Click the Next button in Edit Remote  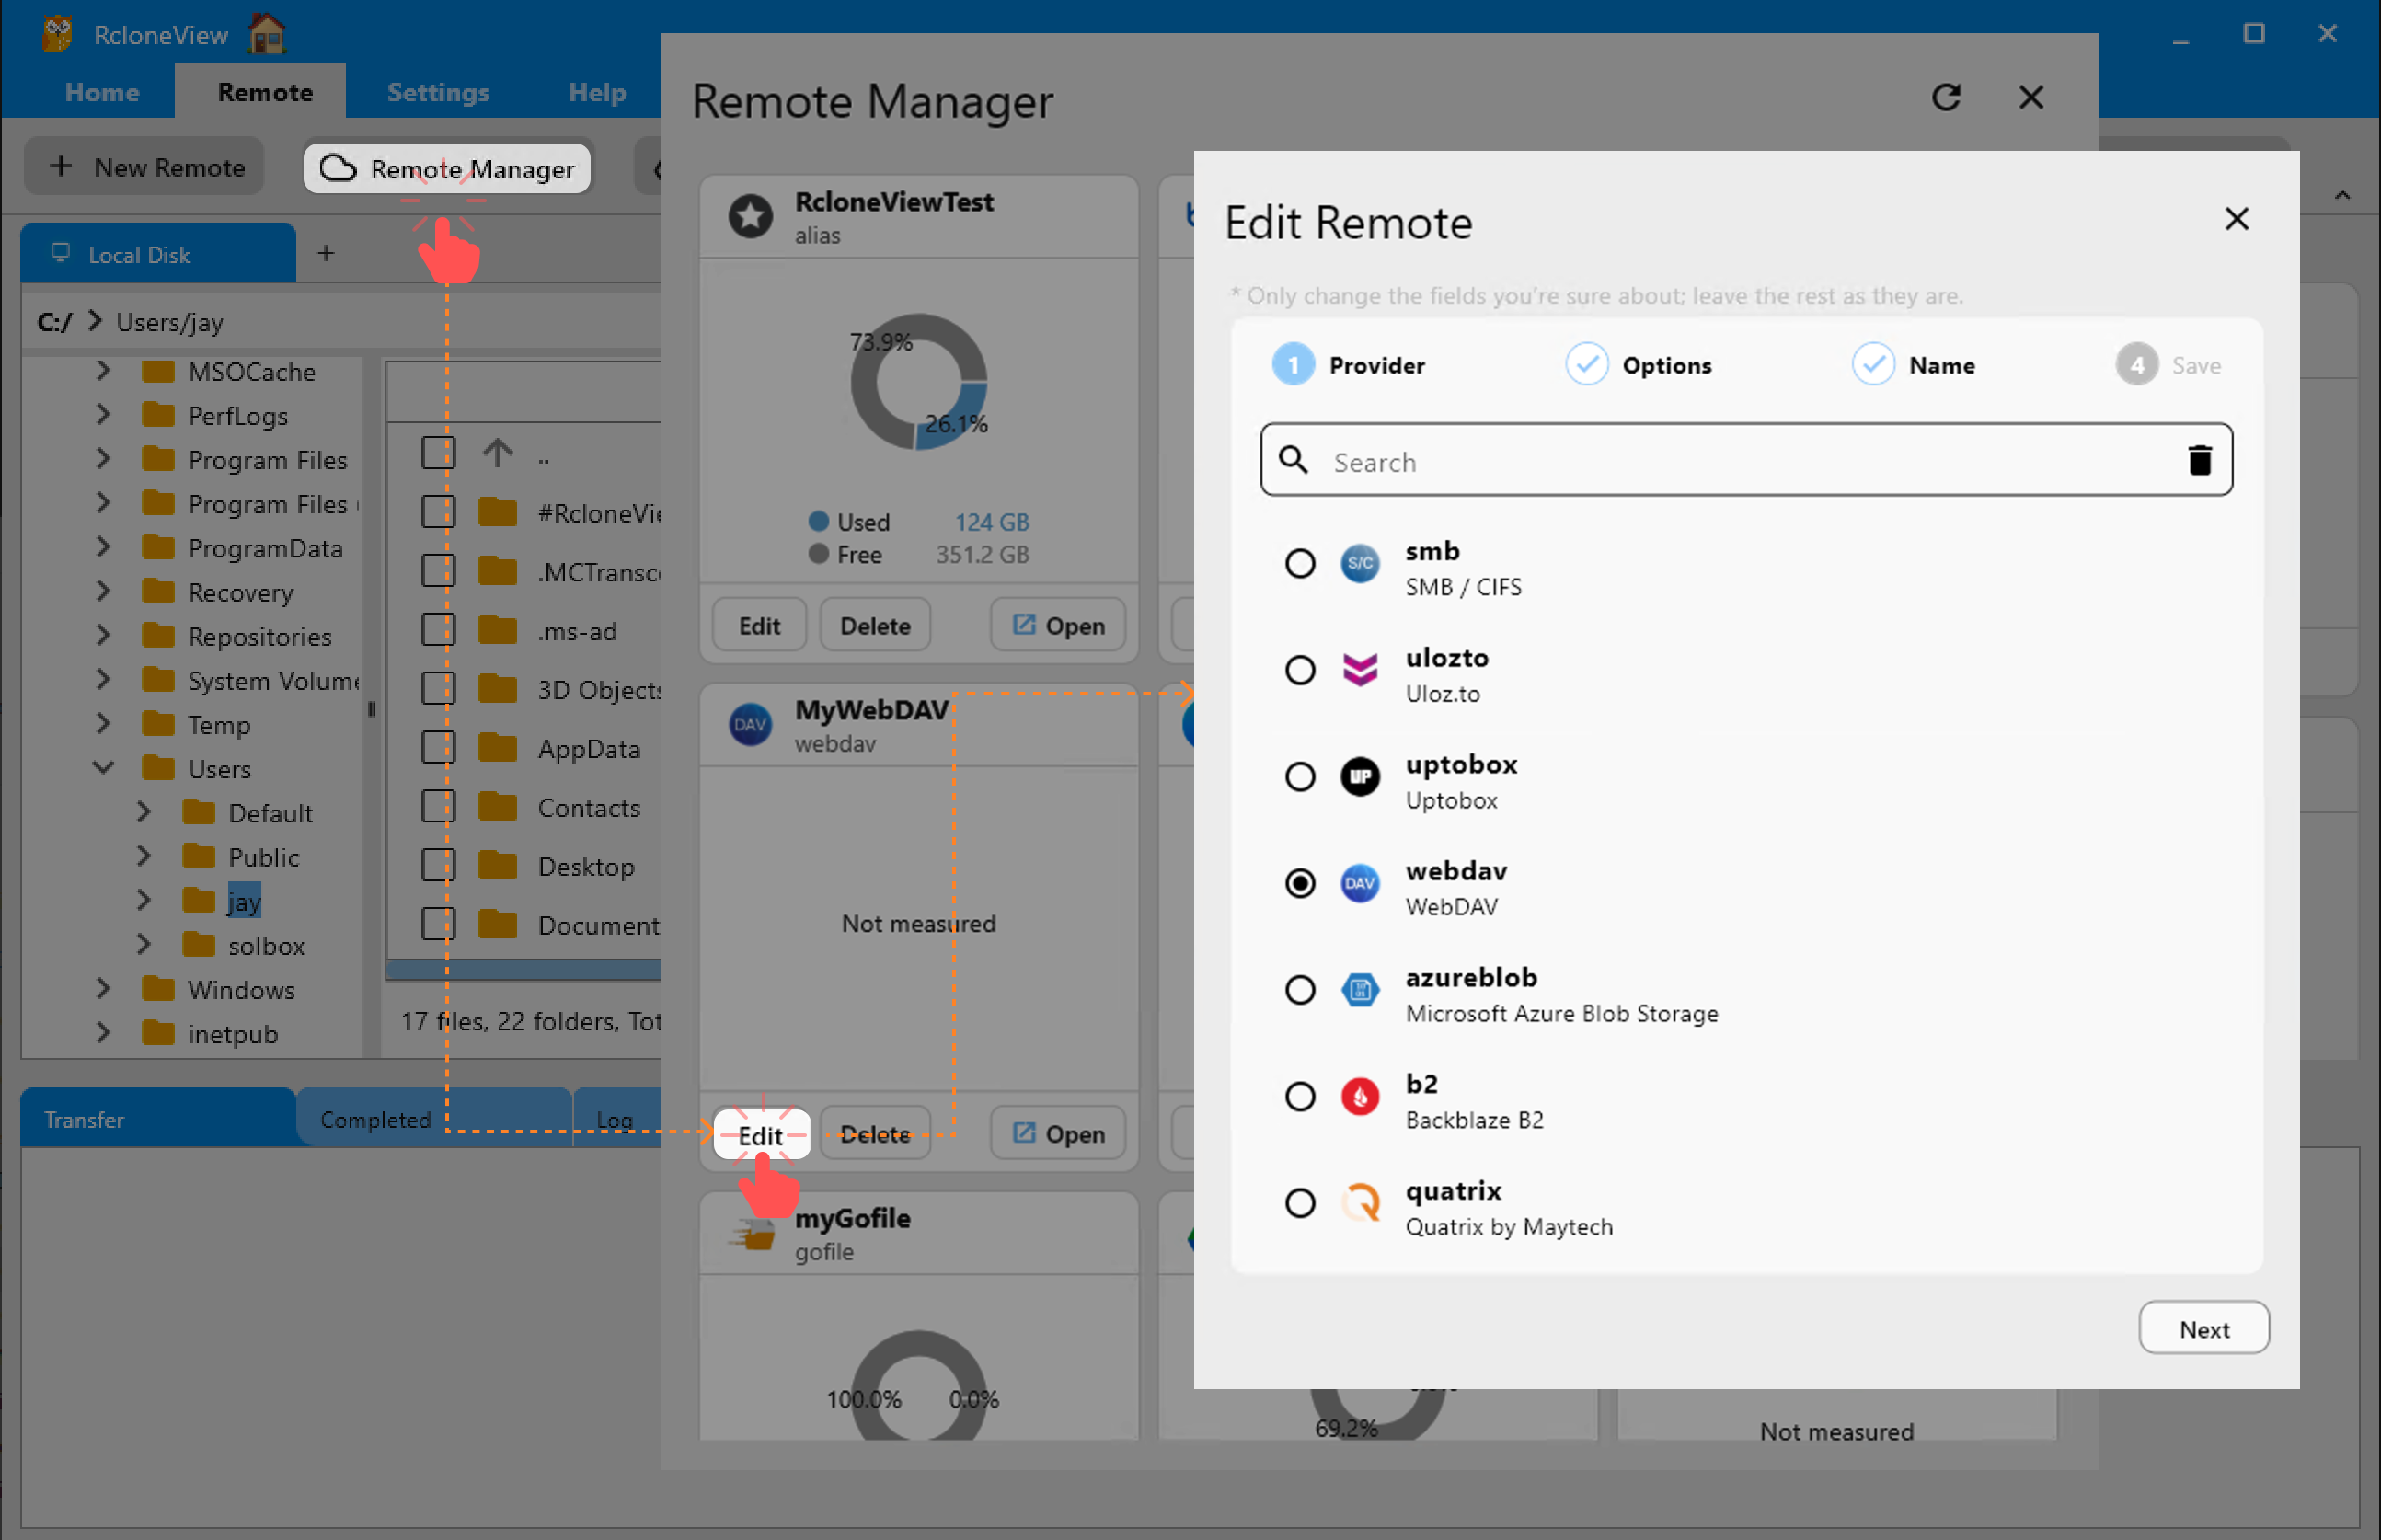2203,1328
